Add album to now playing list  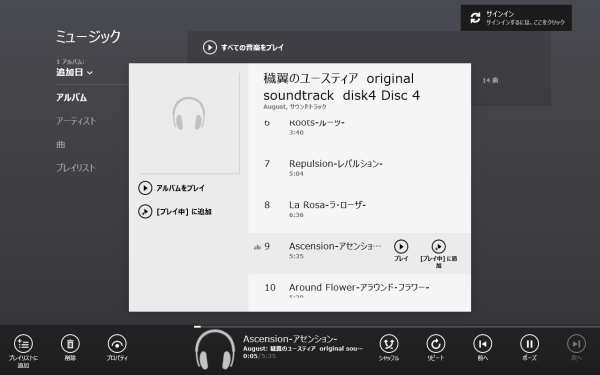coord(145,211)
